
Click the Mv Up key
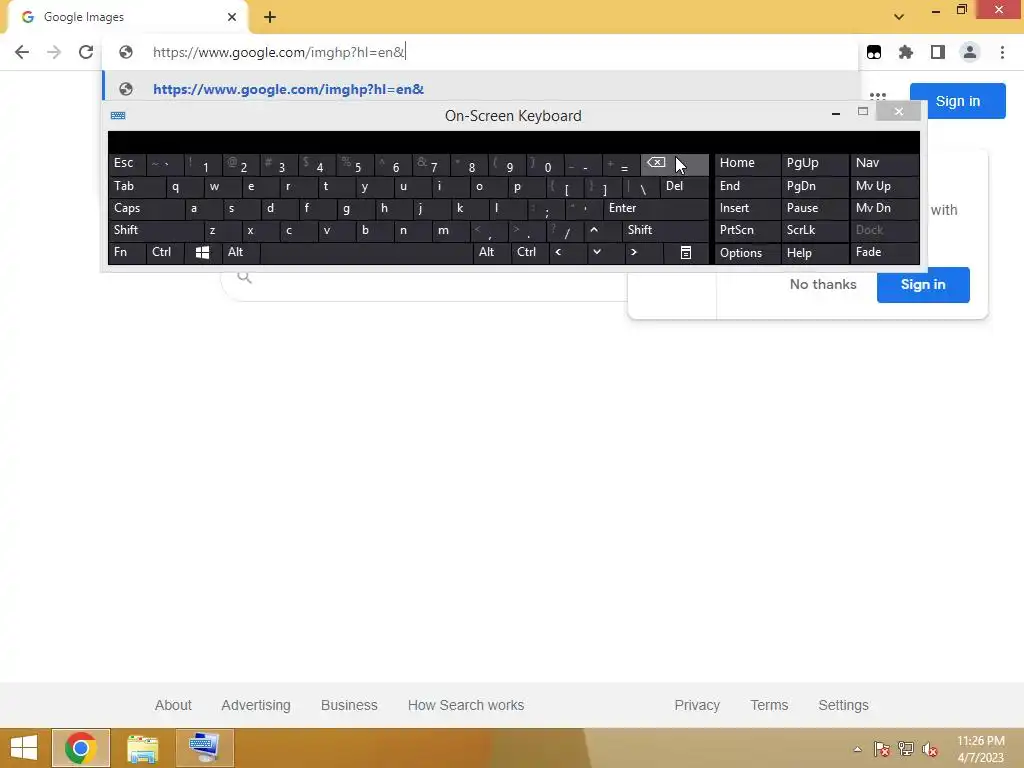[x=884, y=187]
